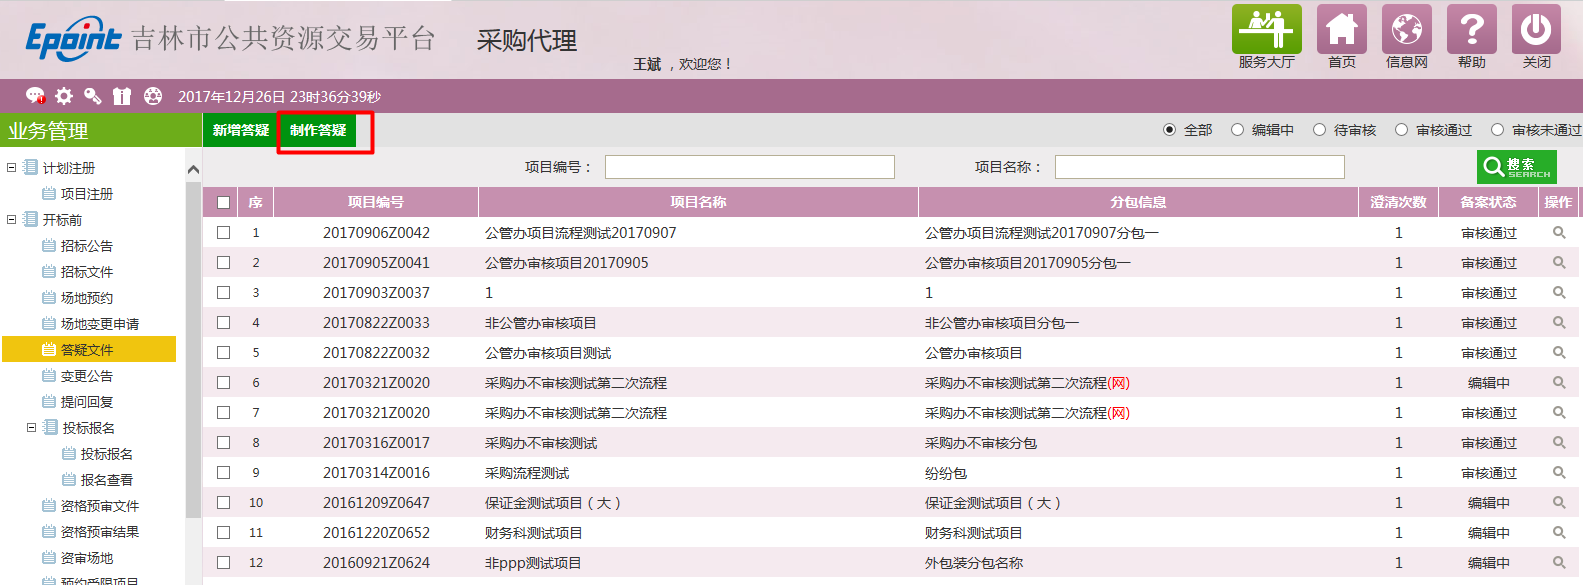This screenshot has height=585, width=1583.
Task: Open the settings gear icon in the purple bar
Action: pyautogui.click(x=64, y=96)
